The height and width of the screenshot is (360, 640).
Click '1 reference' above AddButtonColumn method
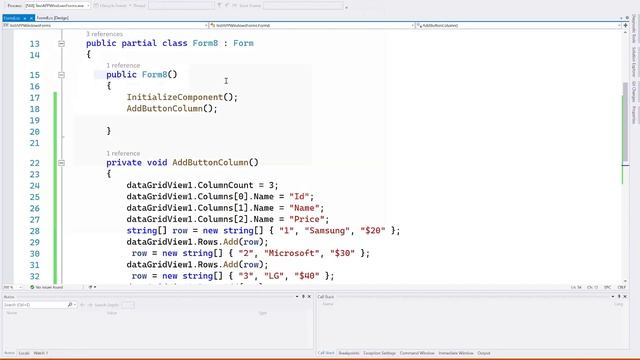pyautogui.click(x=123, y=153)
